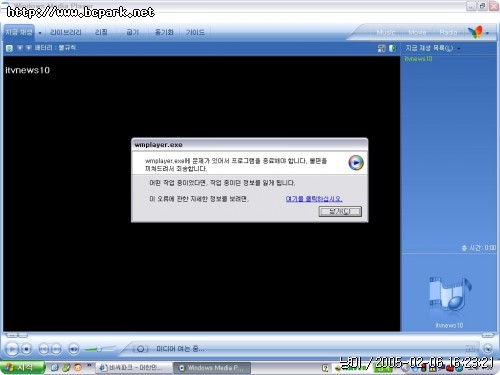
Task: Open the Movie online store tab
Action: [417, 32]
